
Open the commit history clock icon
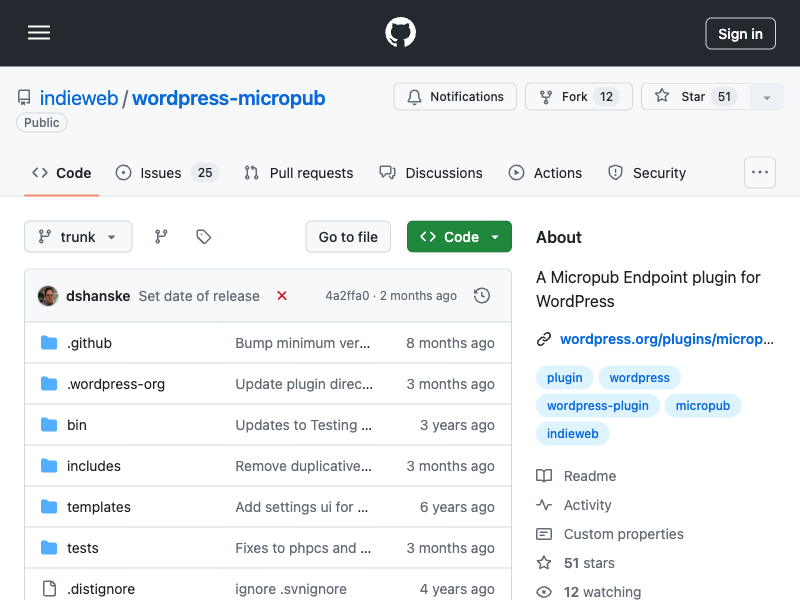point(482,296)
